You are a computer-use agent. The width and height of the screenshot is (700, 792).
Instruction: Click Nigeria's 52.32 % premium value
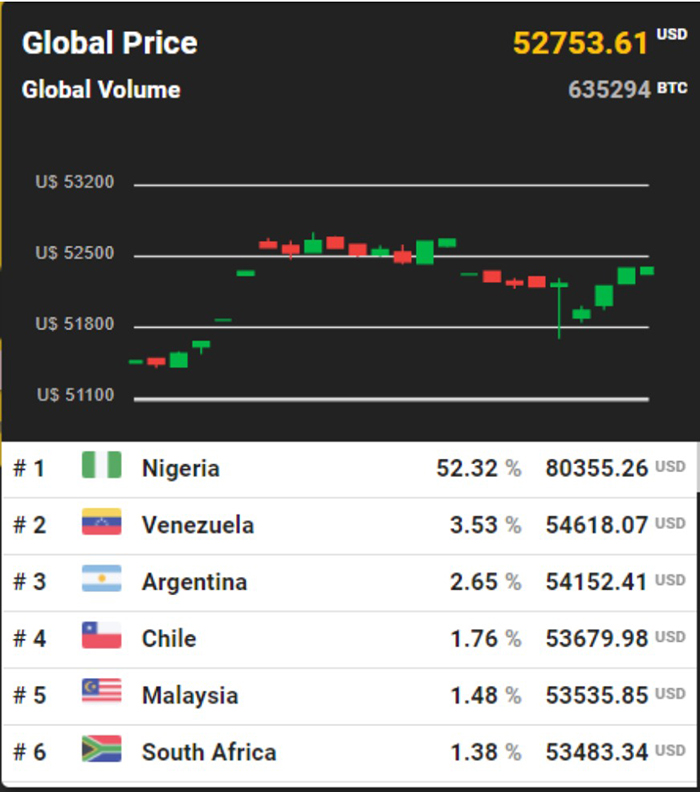(x=467, y=468)
